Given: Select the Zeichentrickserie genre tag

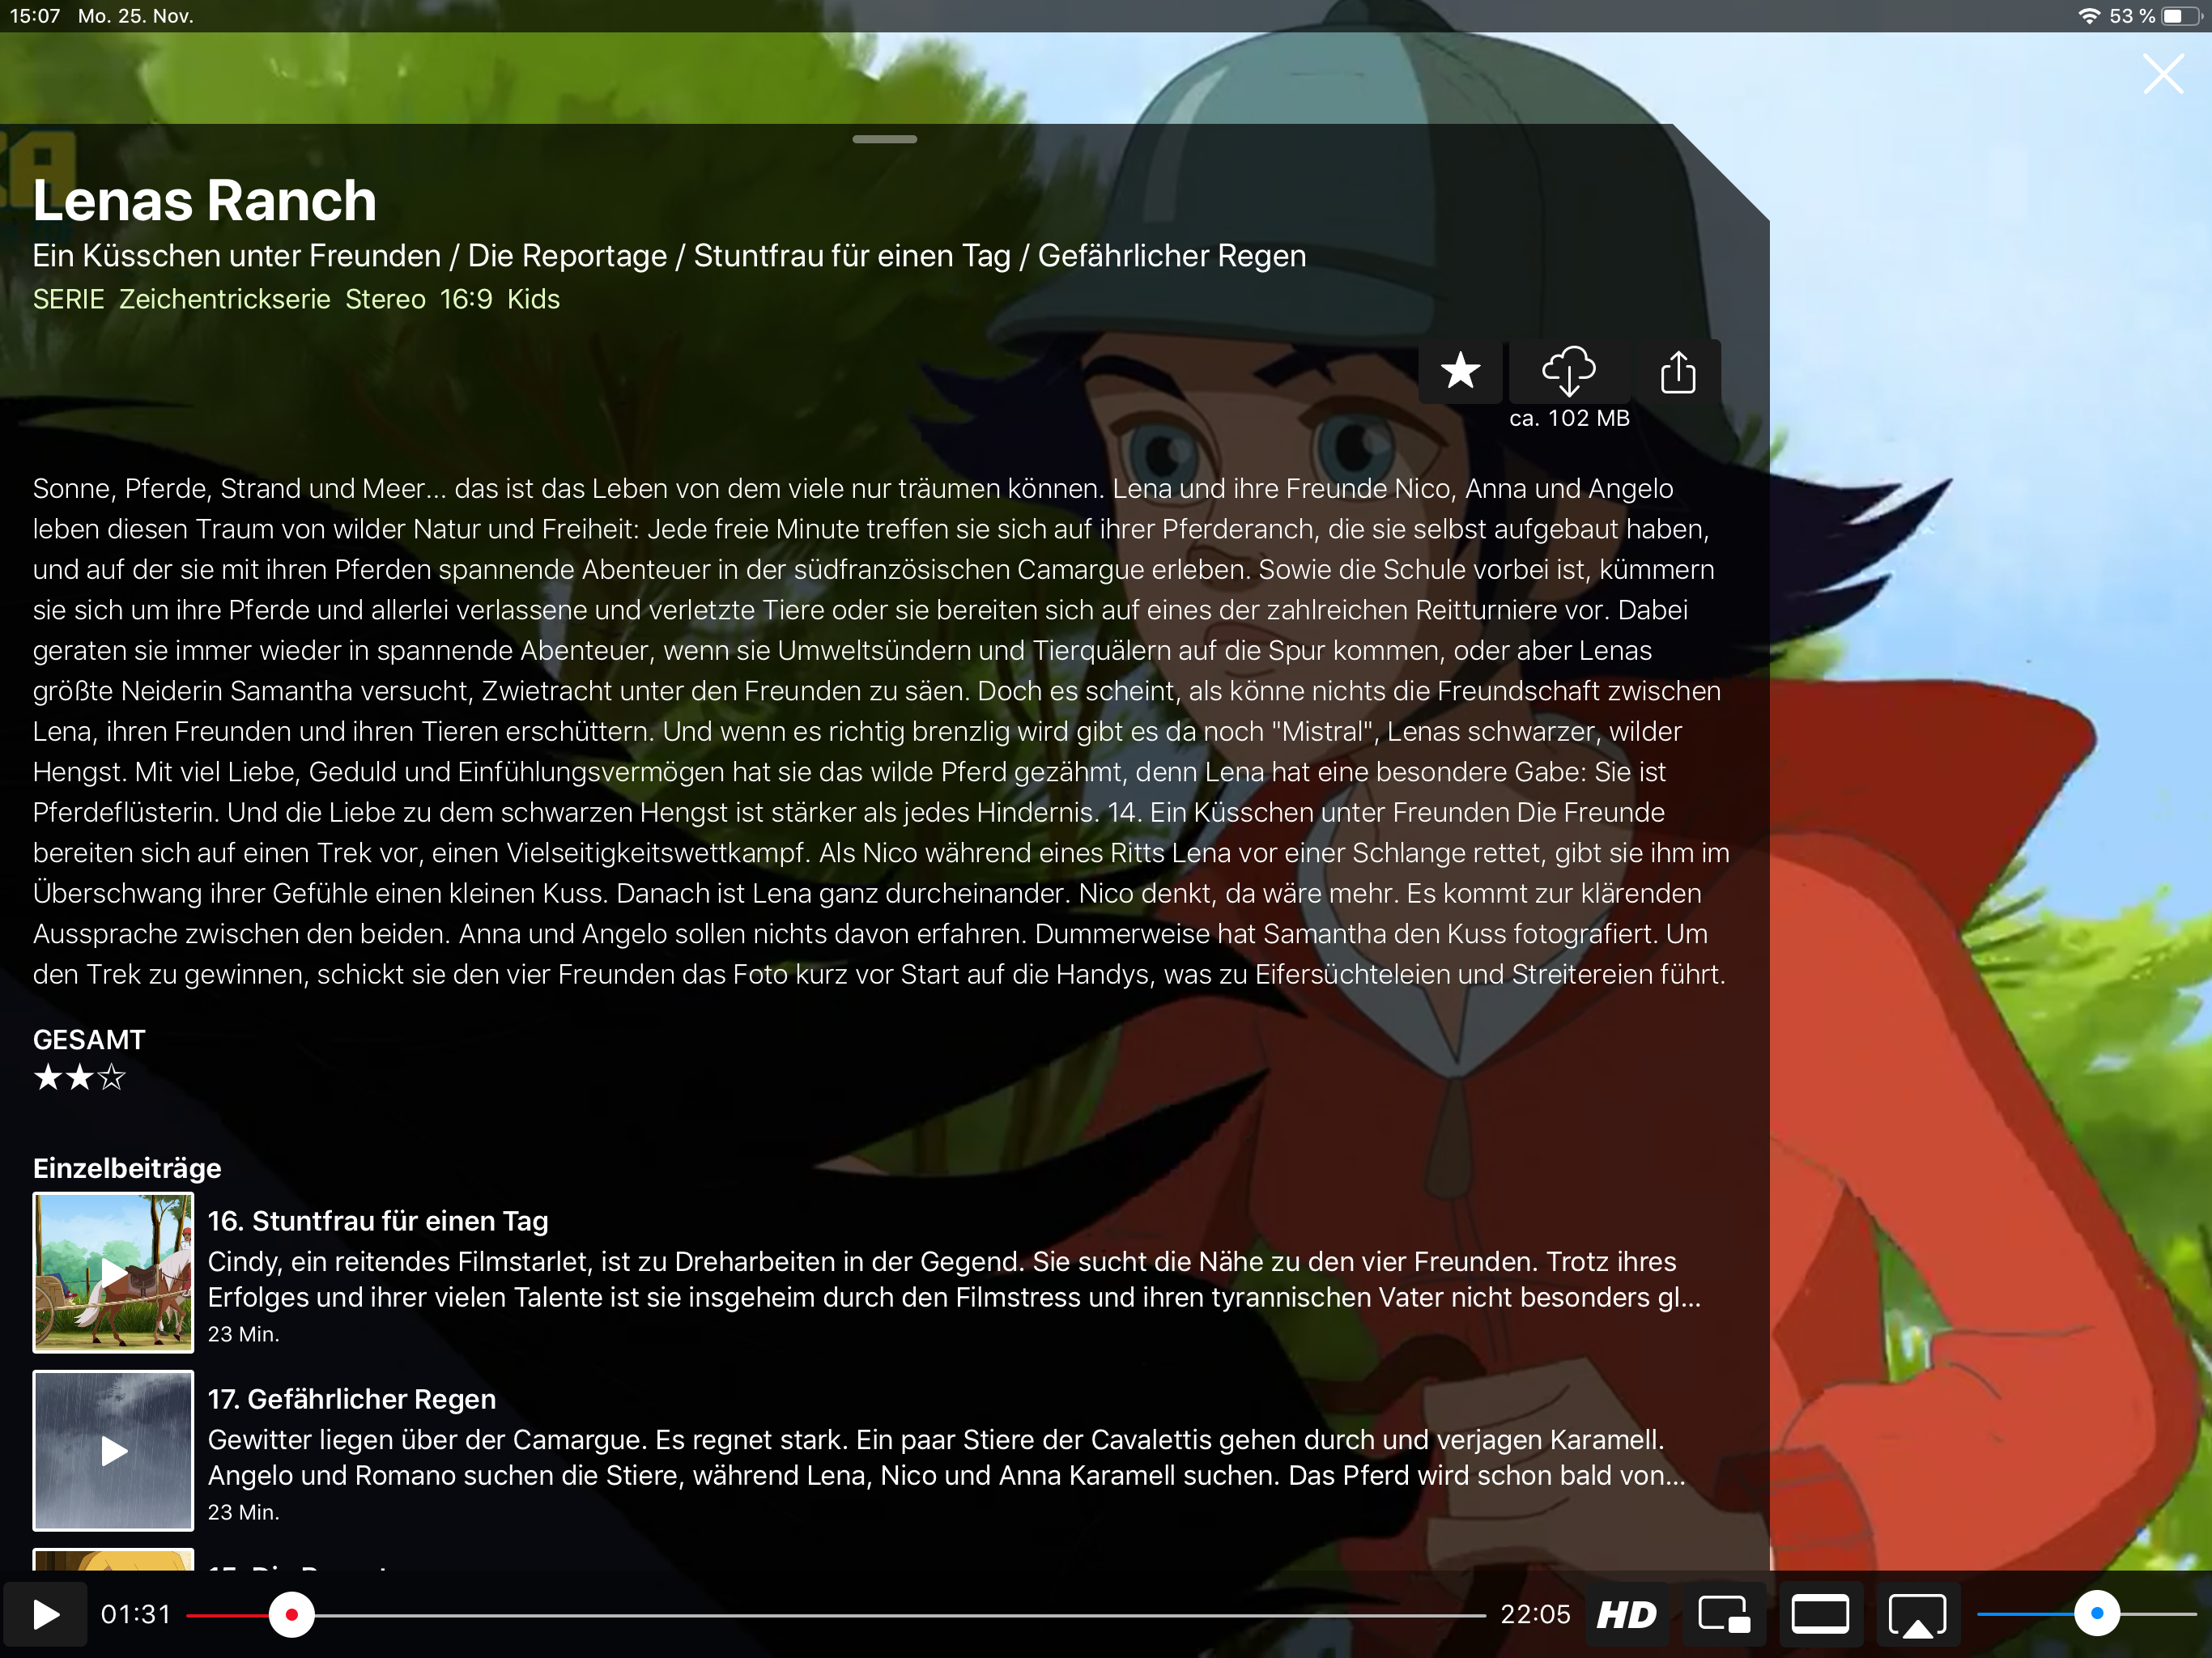Looking at the screenshot, I should pos(225,299).
